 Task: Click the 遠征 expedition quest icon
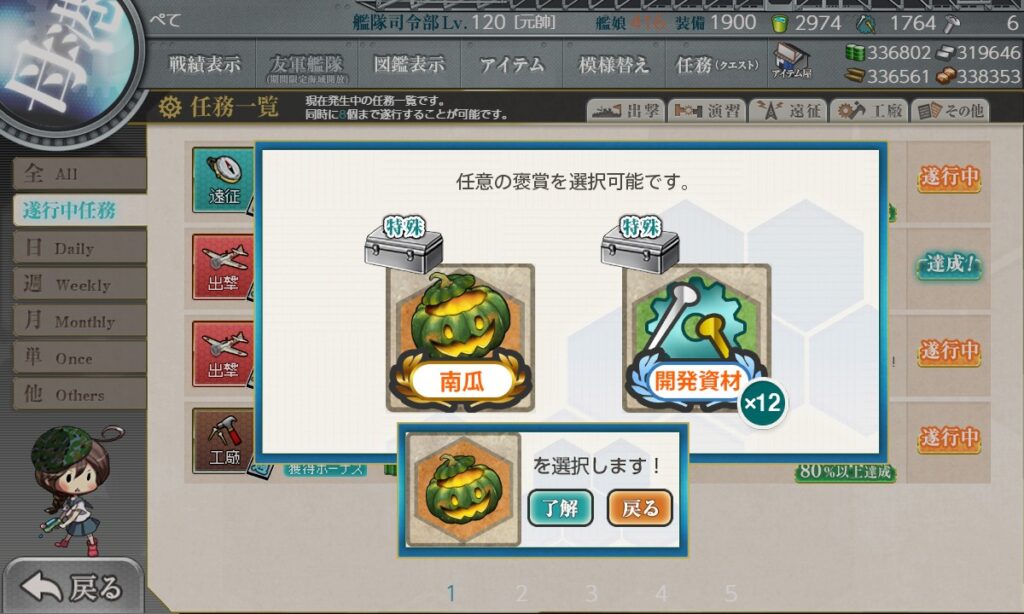(223, 179)
